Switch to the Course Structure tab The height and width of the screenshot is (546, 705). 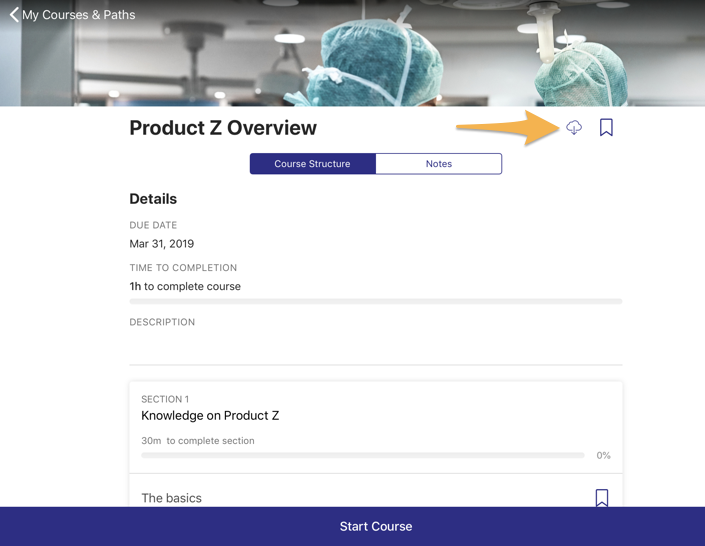coord(312,164)
